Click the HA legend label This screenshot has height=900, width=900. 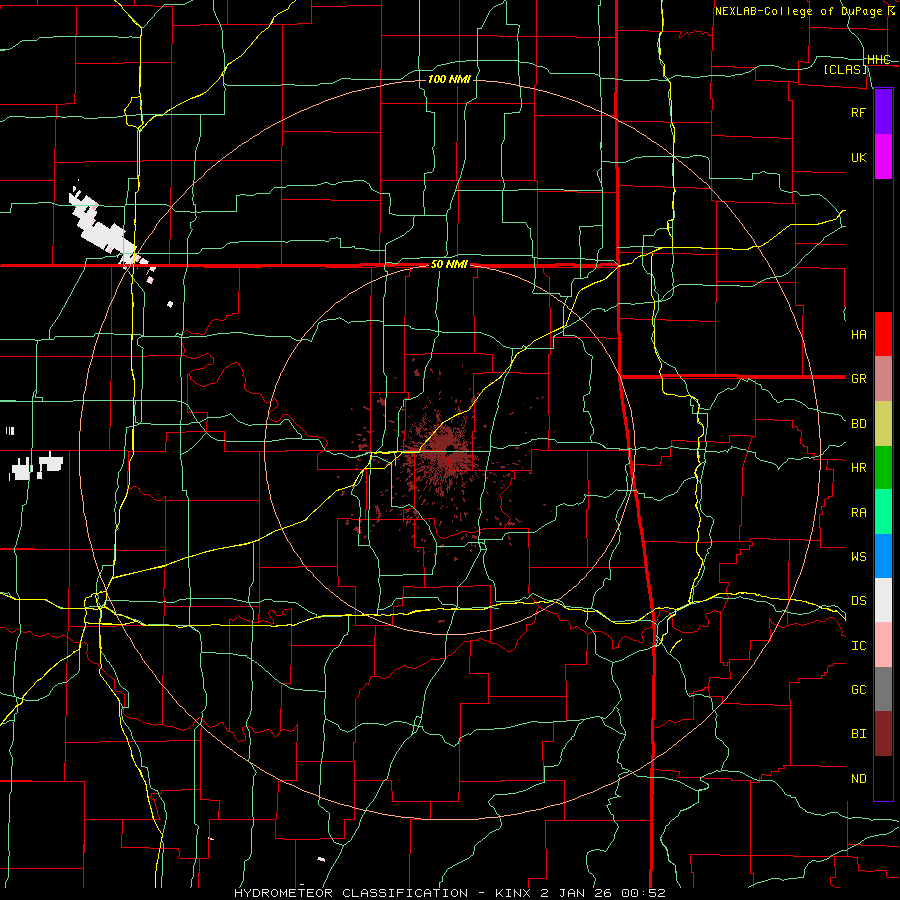[x=858, y=335]
